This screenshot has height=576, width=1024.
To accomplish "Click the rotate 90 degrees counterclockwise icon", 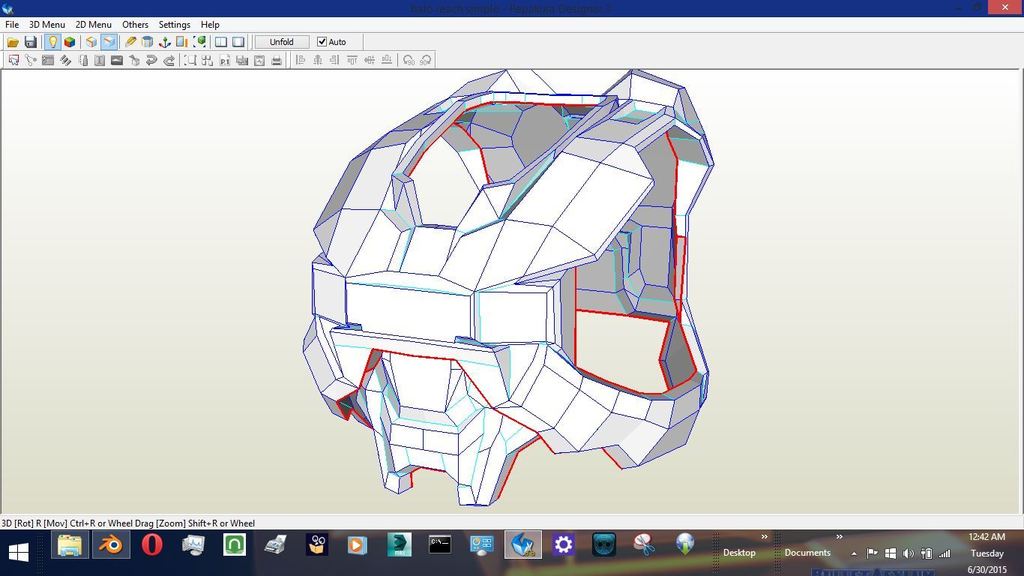I will tap(409, 60).
